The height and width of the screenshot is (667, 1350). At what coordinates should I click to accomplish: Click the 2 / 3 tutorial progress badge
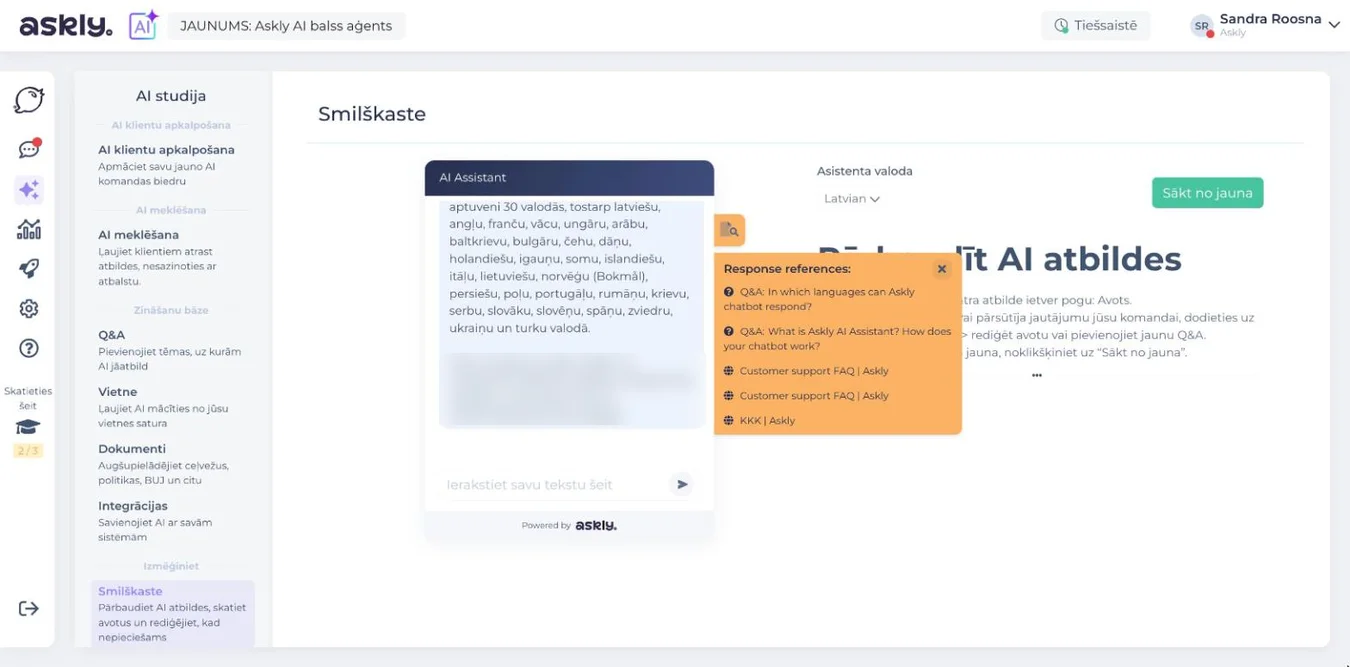pos(28,451)
